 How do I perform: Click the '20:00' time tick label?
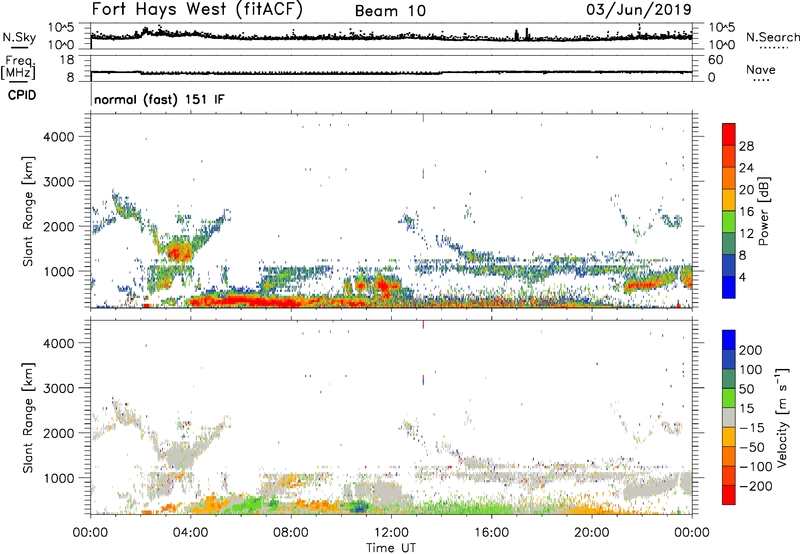tap(591, 533)
